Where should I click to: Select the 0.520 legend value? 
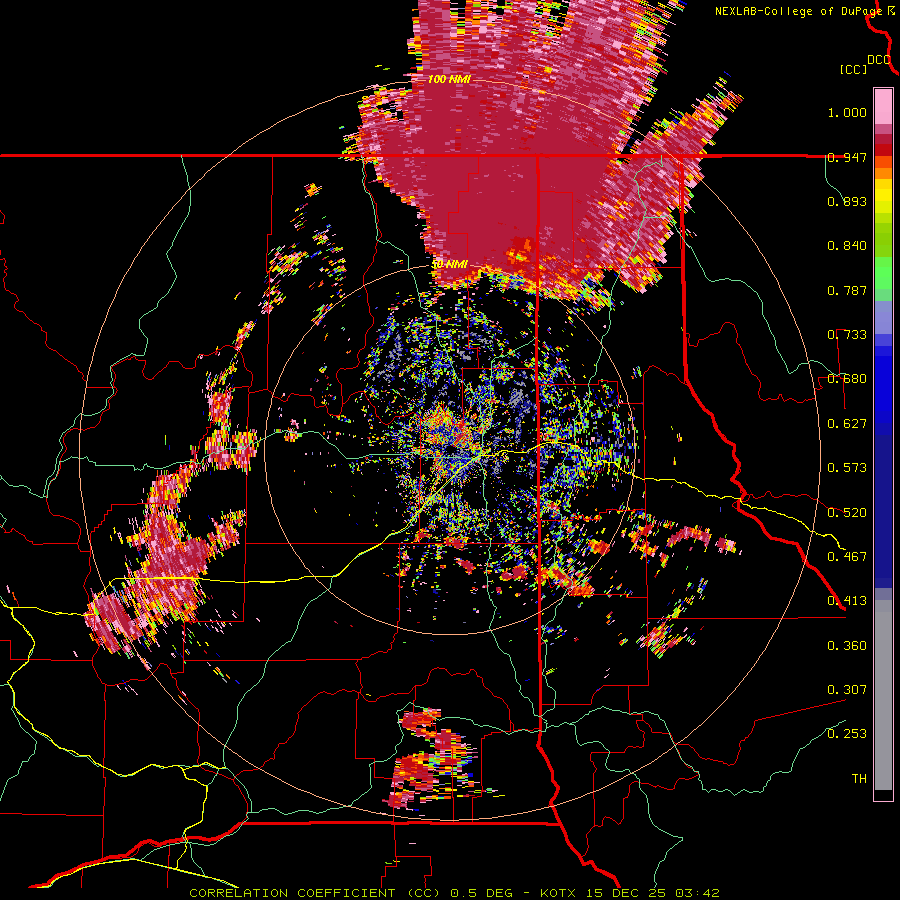coord(847,513)
